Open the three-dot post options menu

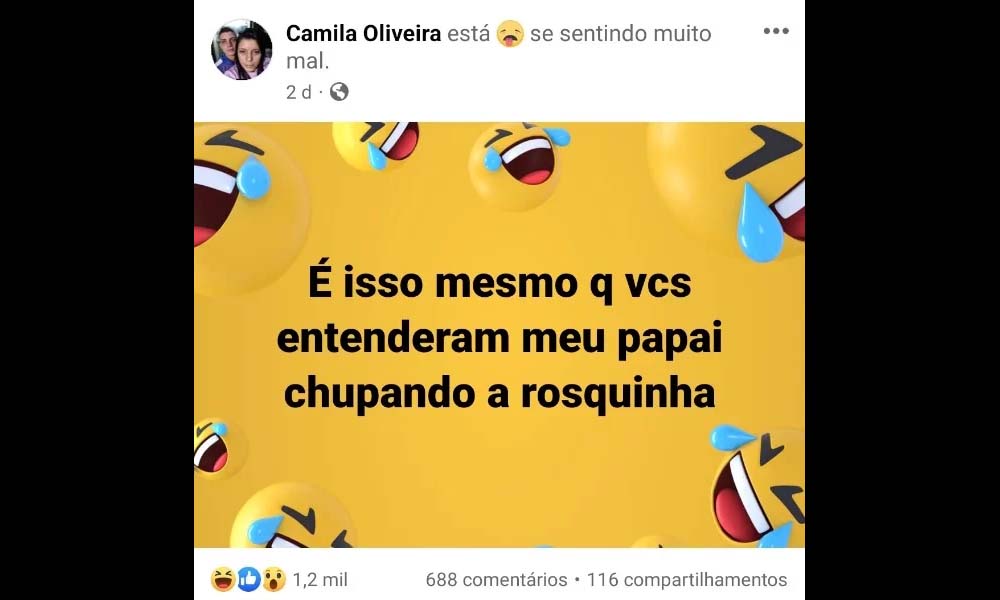click(x=776, y=31)
